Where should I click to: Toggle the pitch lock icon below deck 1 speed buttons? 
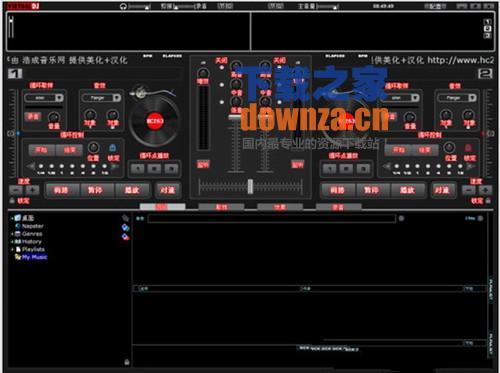[12, 200]
